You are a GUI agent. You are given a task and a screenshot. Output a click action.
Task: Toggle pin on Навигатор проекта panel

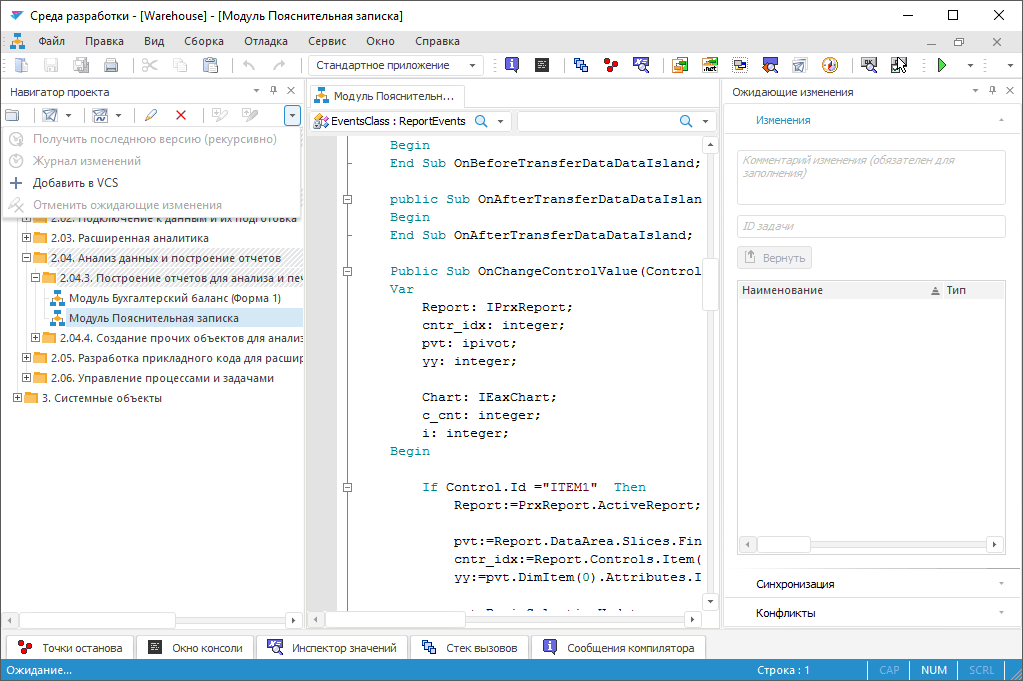[273, 91]
